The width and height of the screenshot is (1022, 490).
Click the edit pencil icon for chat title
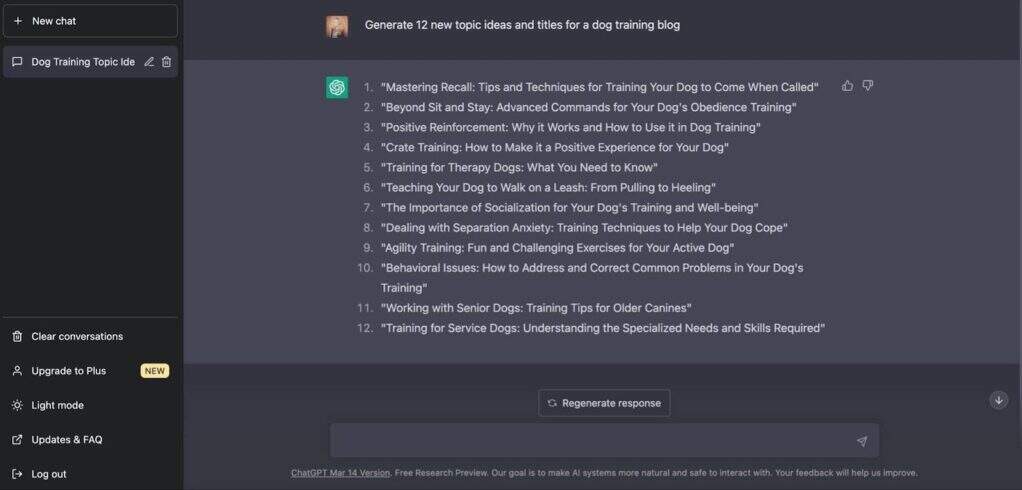pyautogui.click(x=149, y=62)
